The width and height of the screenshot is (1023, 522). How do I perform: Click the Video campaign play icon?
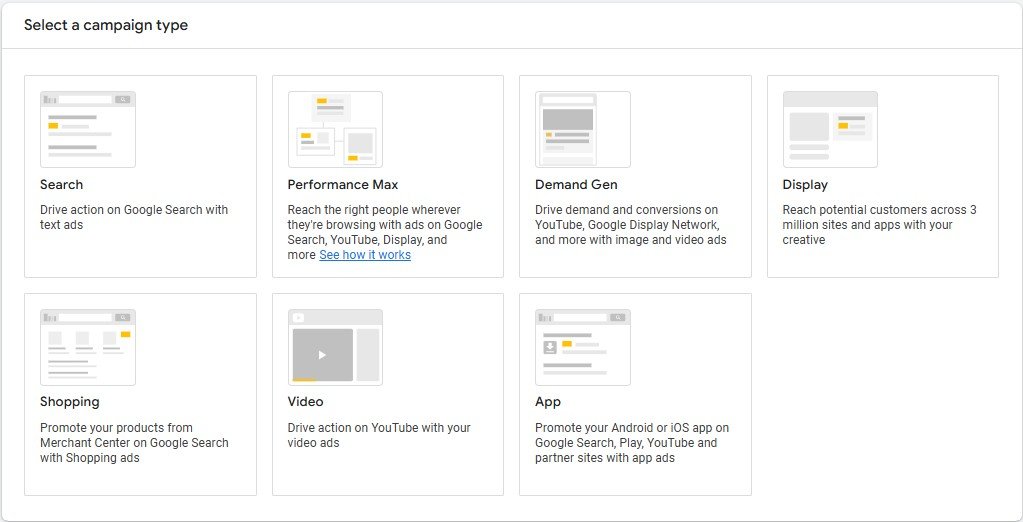point(322,355)
